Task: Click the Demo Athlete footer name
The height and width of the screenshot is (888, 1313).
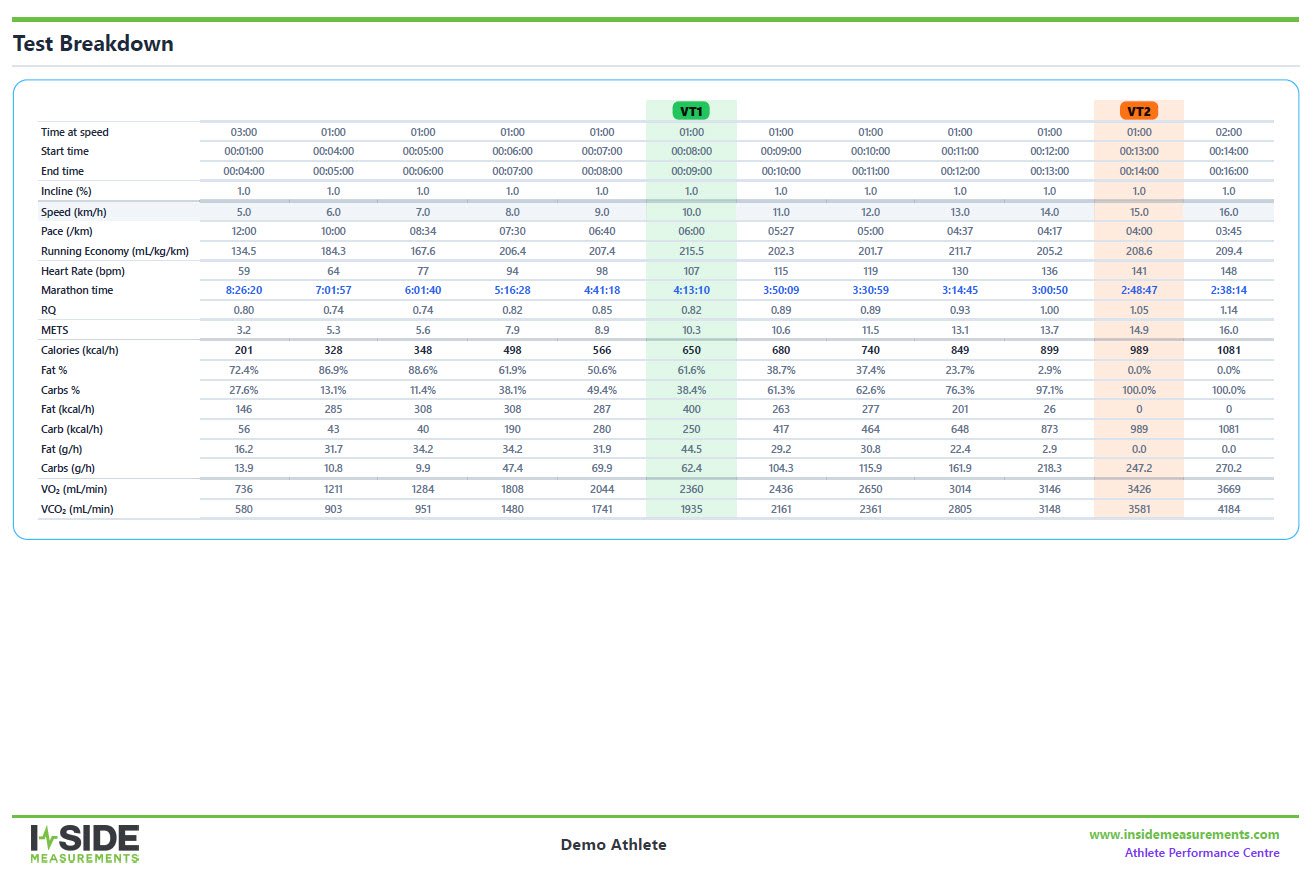Action: coord(613,845)
